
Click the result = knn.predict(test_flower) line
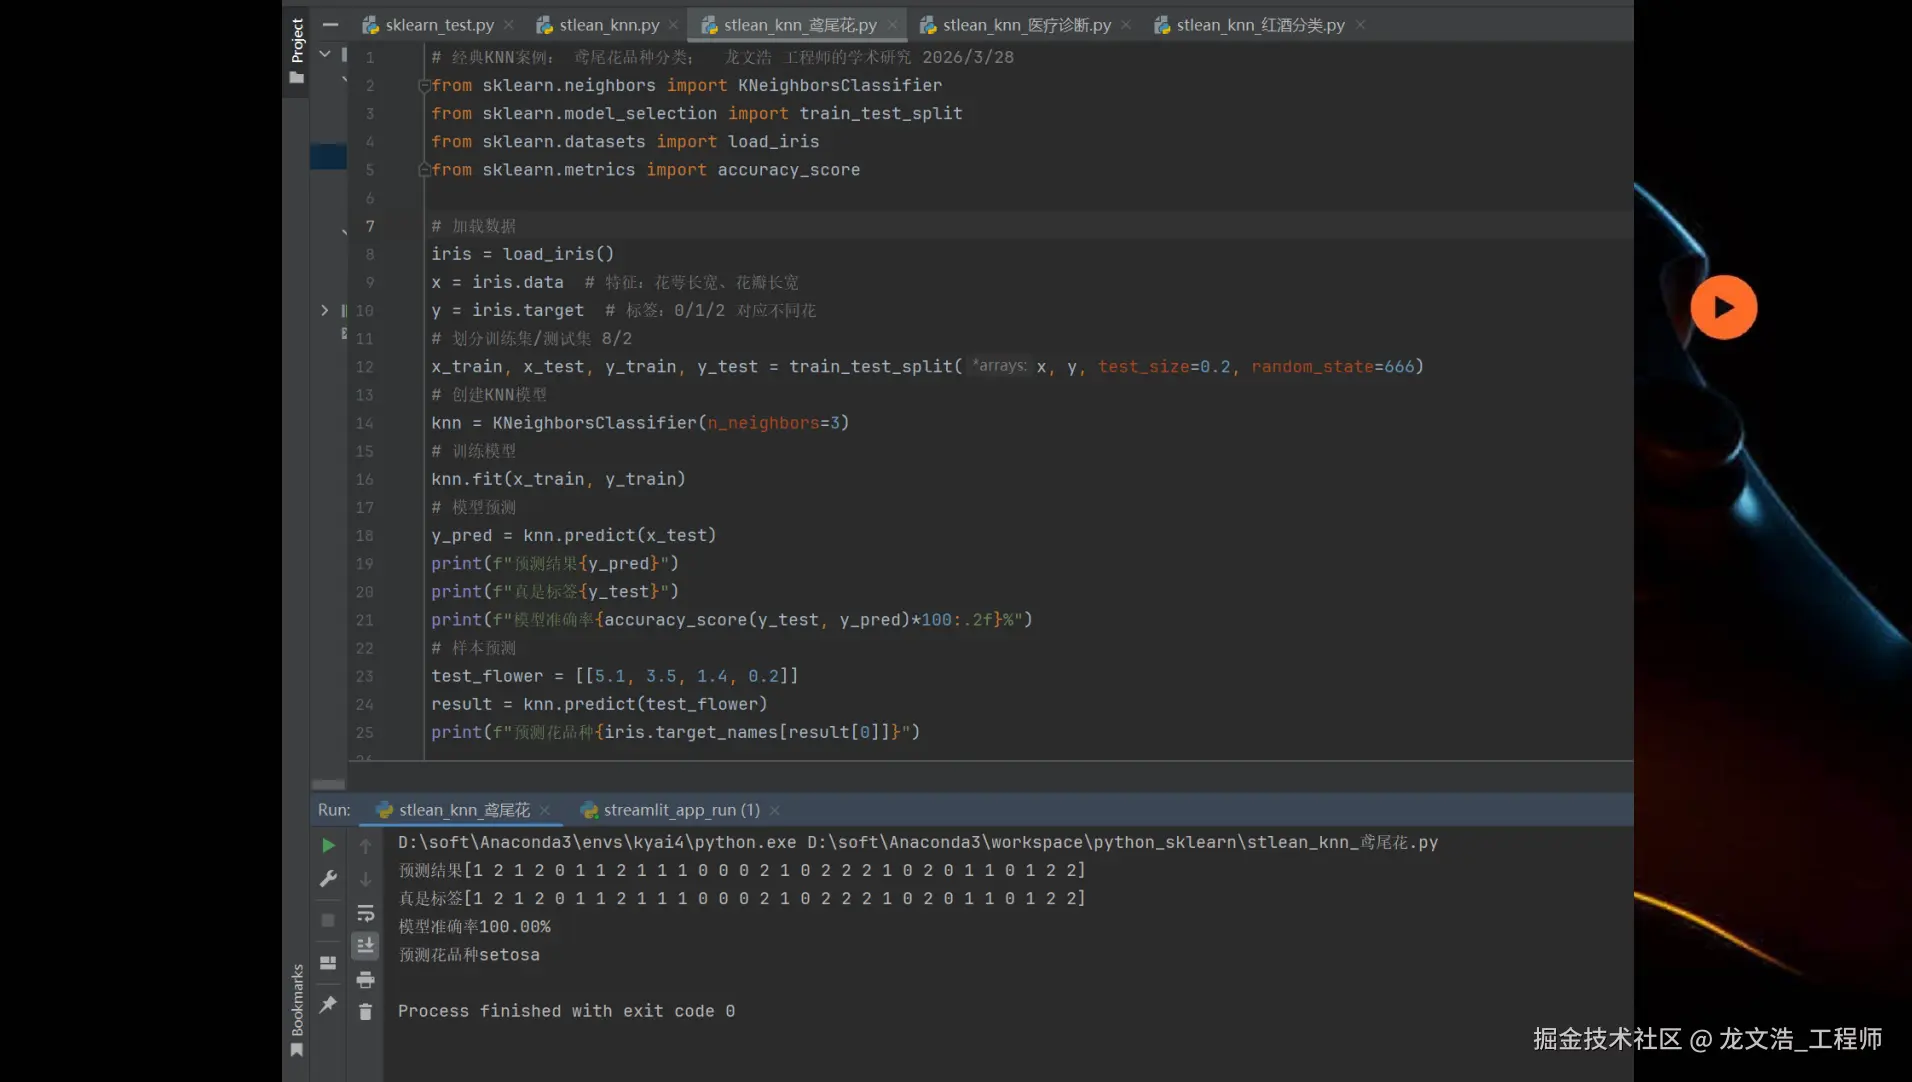(599, 704)
